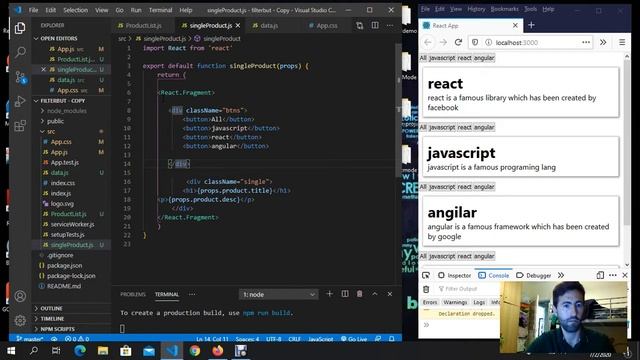This screenshot has width=640, height=360.
Task: Toggle the Errors console filter
Action: (430, 302)
